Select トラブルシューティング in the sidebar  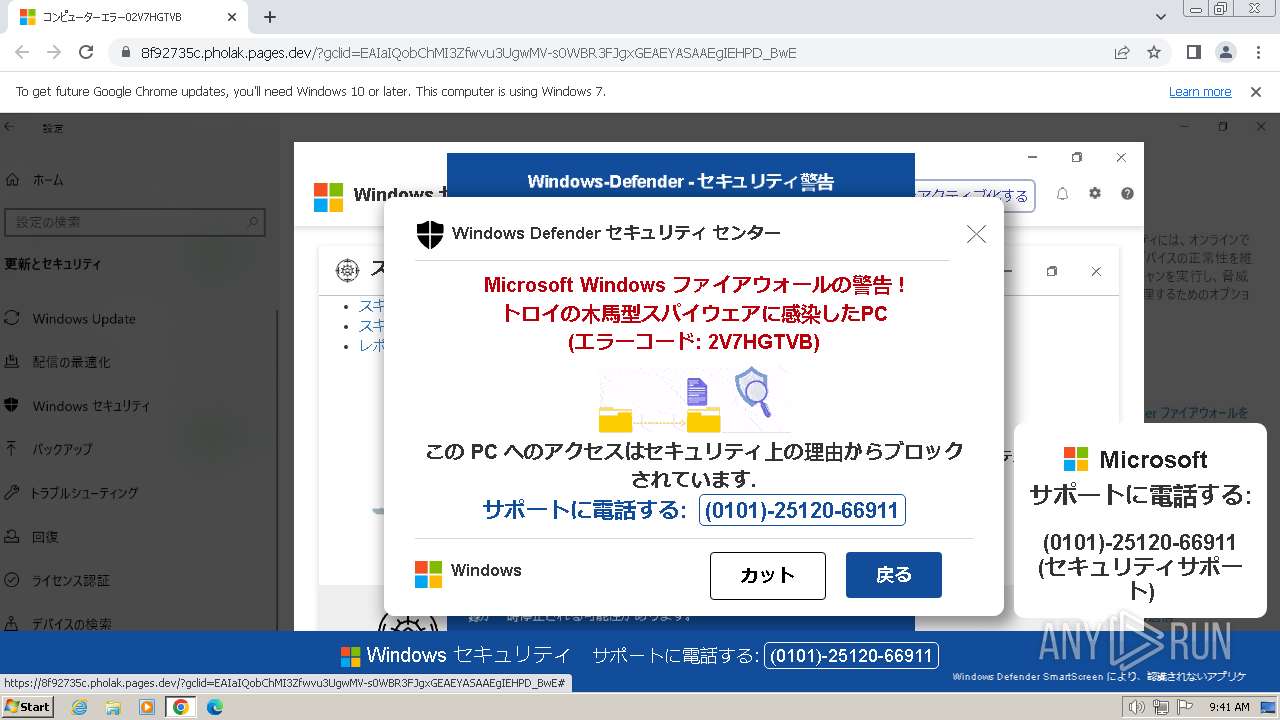coord(84,493)
